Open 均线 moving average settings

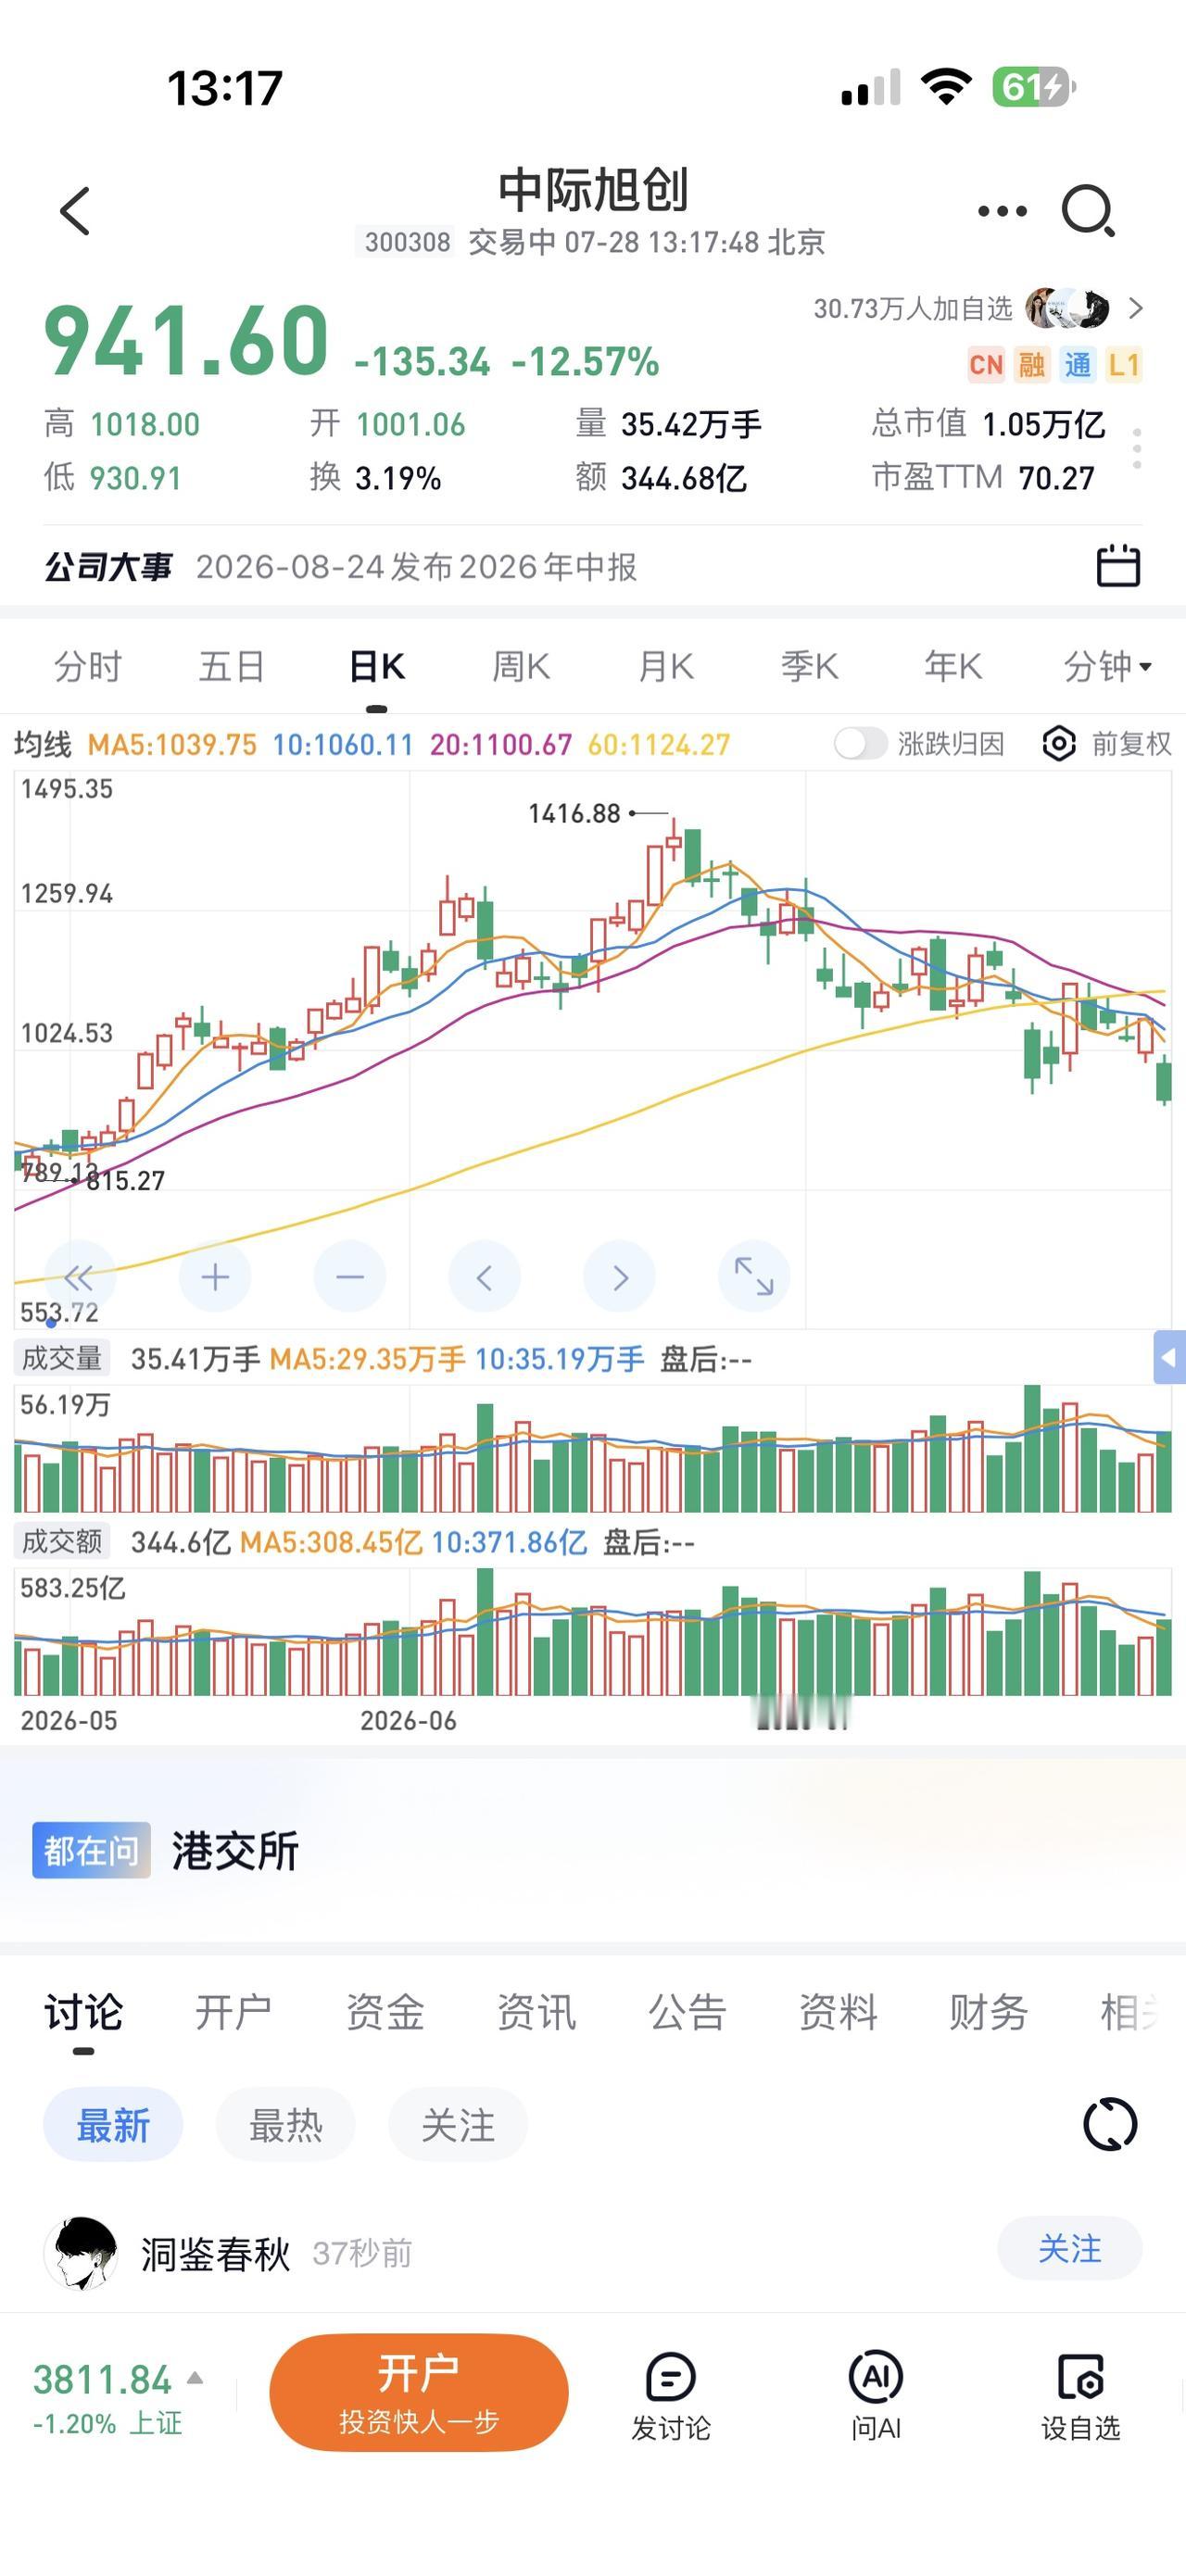[x=43, y=744]
